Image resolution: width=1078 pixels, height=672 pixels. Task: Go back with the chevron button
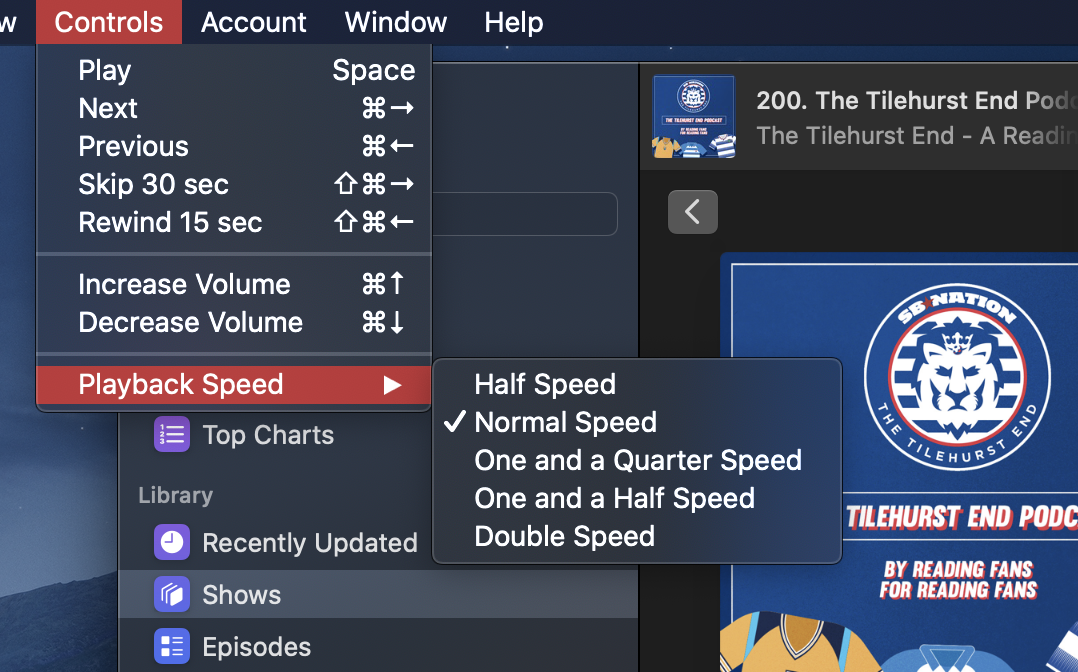(692, 212)
